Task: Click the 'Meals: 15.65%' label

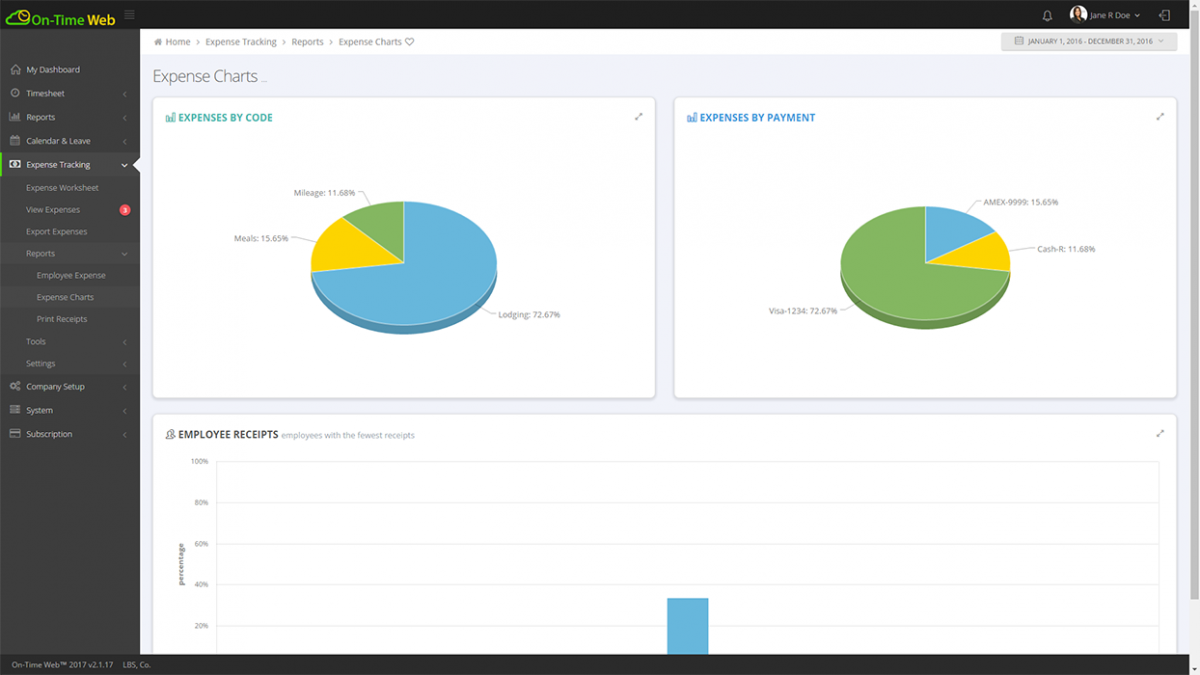Action: (x=261, y=238)
